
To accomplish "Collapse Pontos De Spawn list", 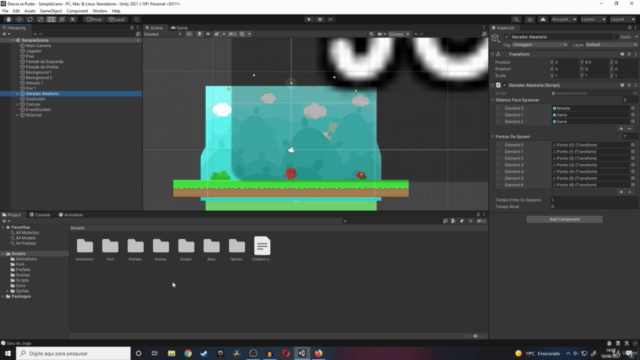I will tap(493, 137).
